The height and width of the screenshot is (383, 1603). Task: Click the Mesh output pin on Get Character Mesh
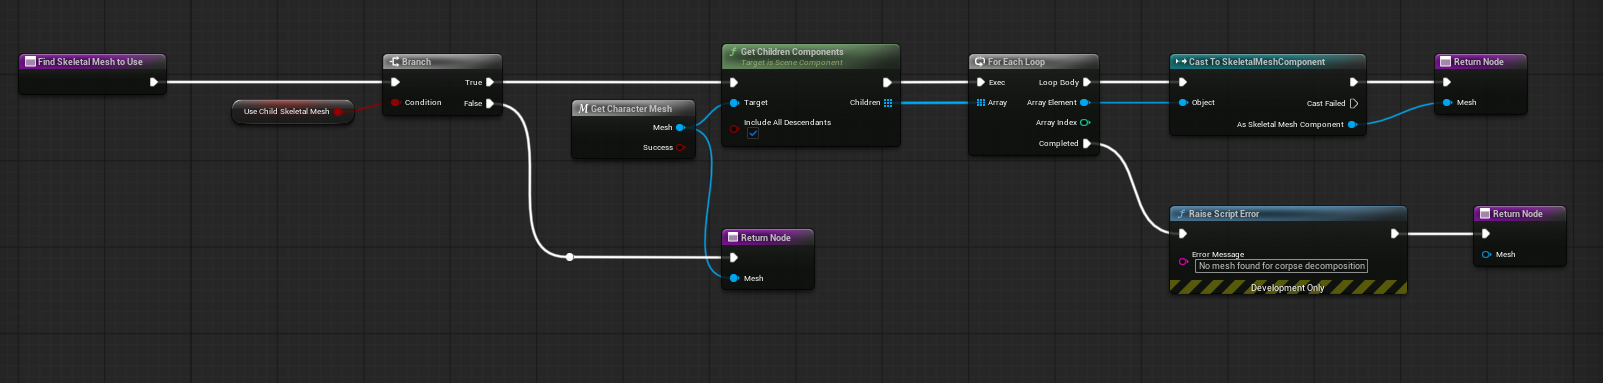[680, 127]
